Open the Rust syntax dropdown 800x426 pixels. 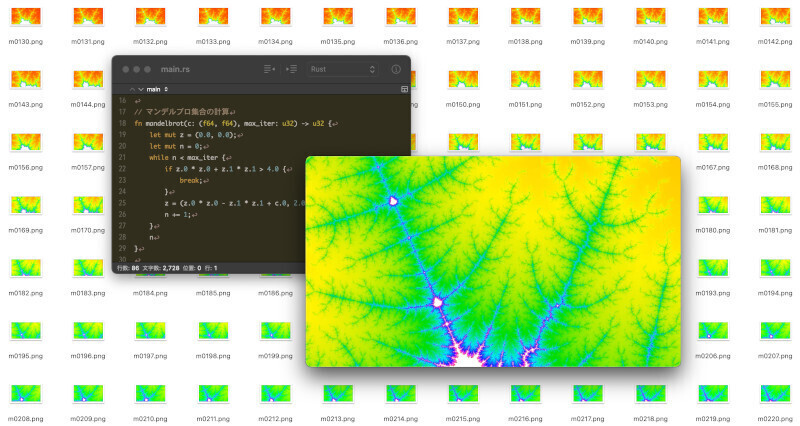[343, 69]
